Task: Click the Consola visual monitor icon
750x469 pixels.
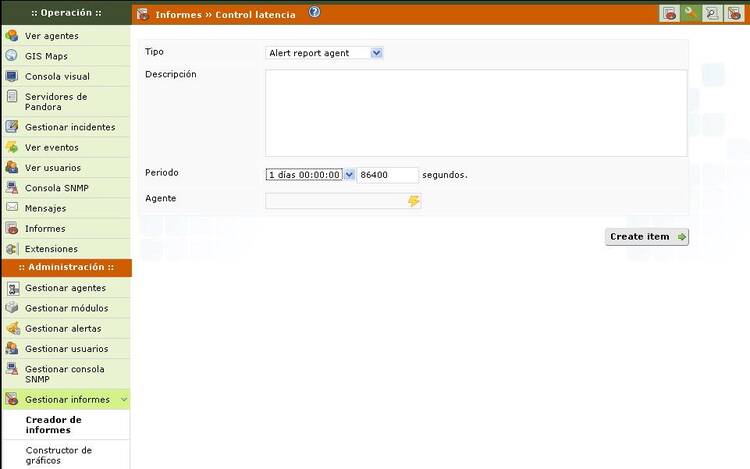Action: point(12,76)
